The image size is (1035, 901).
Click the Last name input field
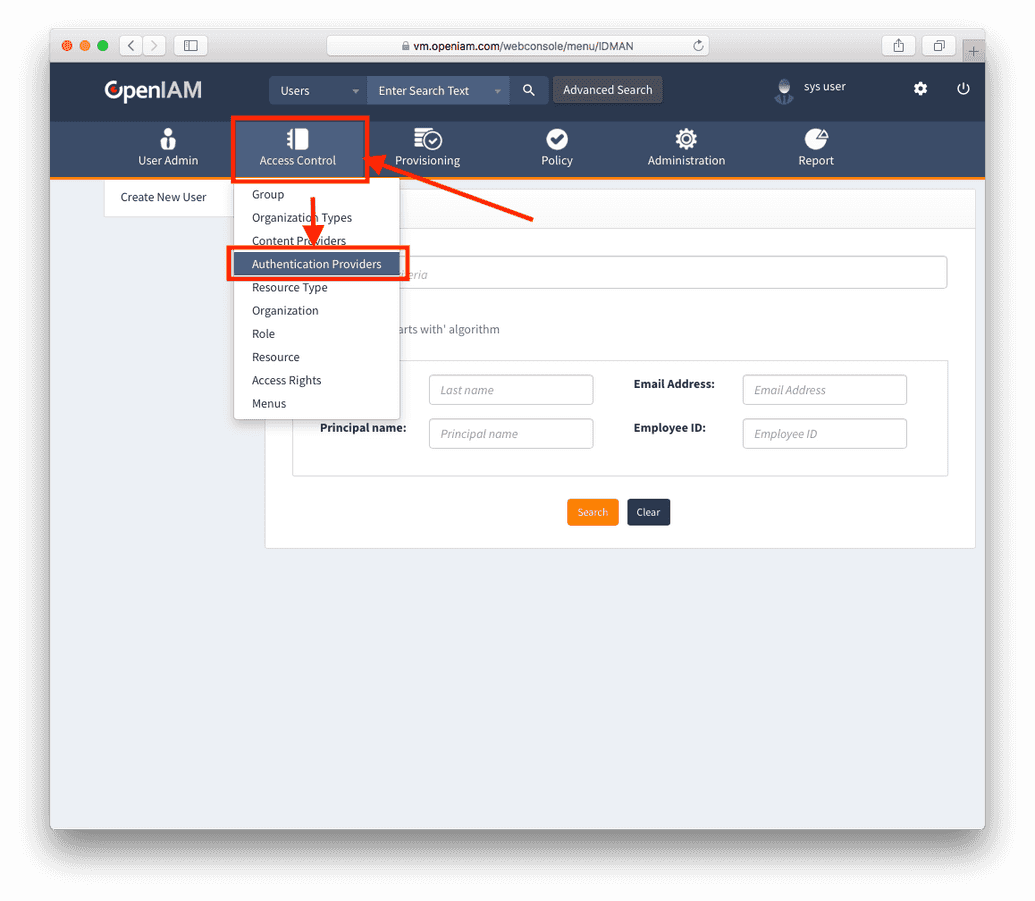[x=511, y=389]
